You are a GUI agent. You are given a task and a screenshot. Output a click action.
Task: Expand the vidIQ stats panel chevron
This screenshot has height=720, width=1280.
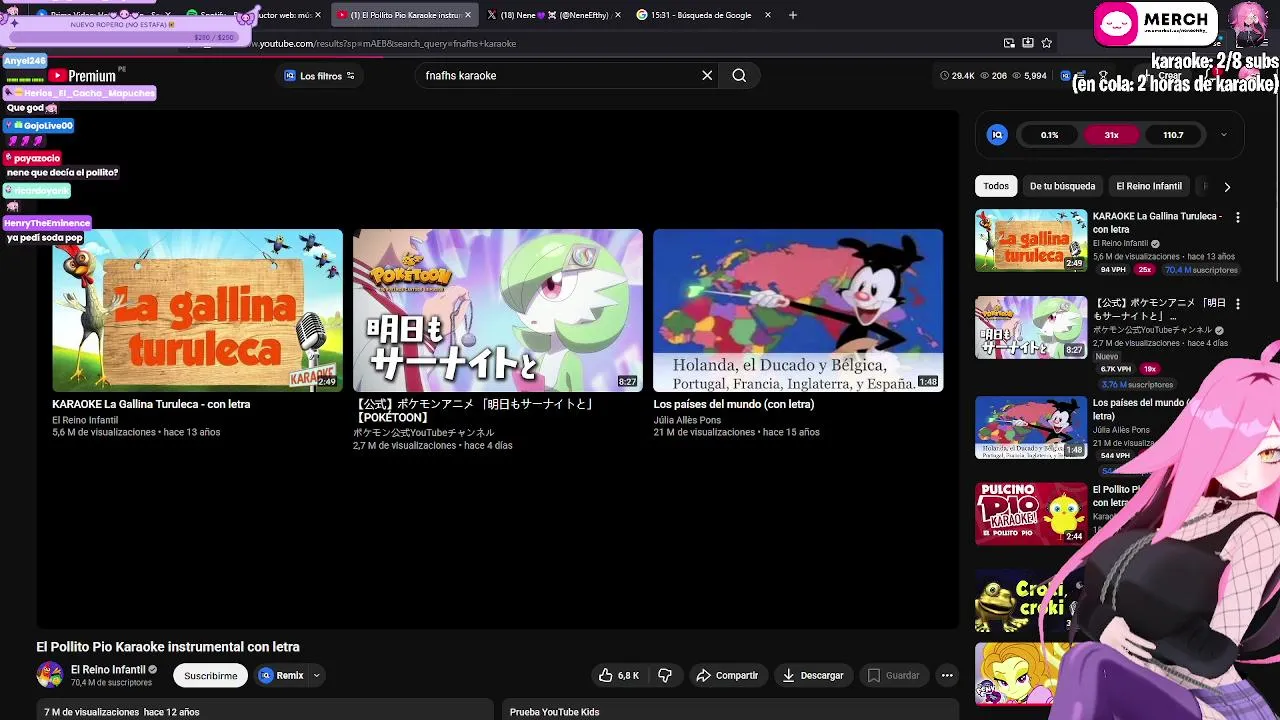1223,135
